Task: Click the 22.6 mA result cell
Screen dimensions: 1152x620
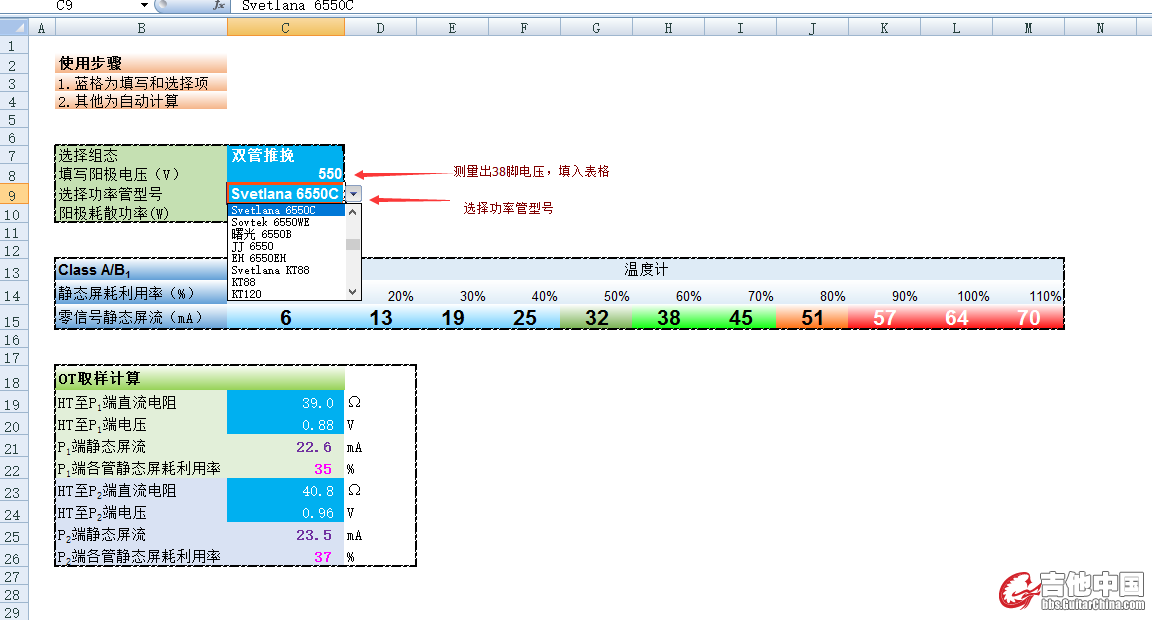Action: coord(286,447)
